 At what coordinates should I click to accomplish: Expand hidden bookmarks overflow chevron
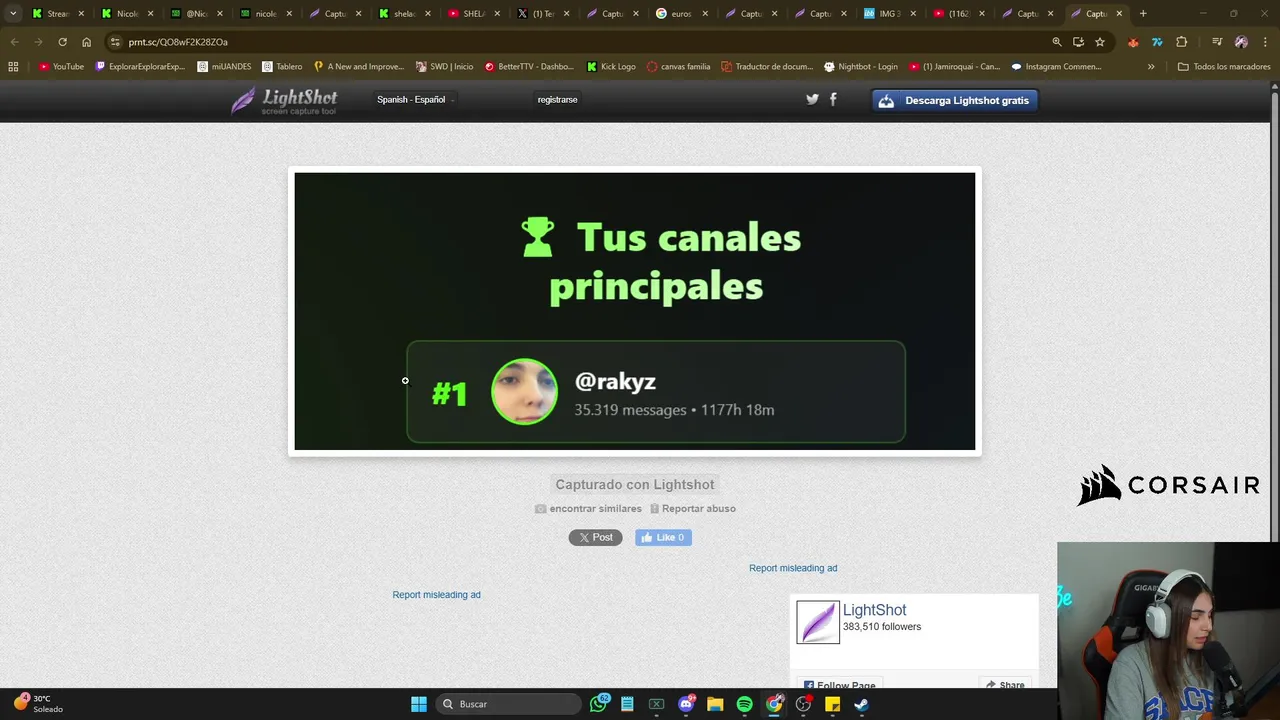[x=1151, y=67]
